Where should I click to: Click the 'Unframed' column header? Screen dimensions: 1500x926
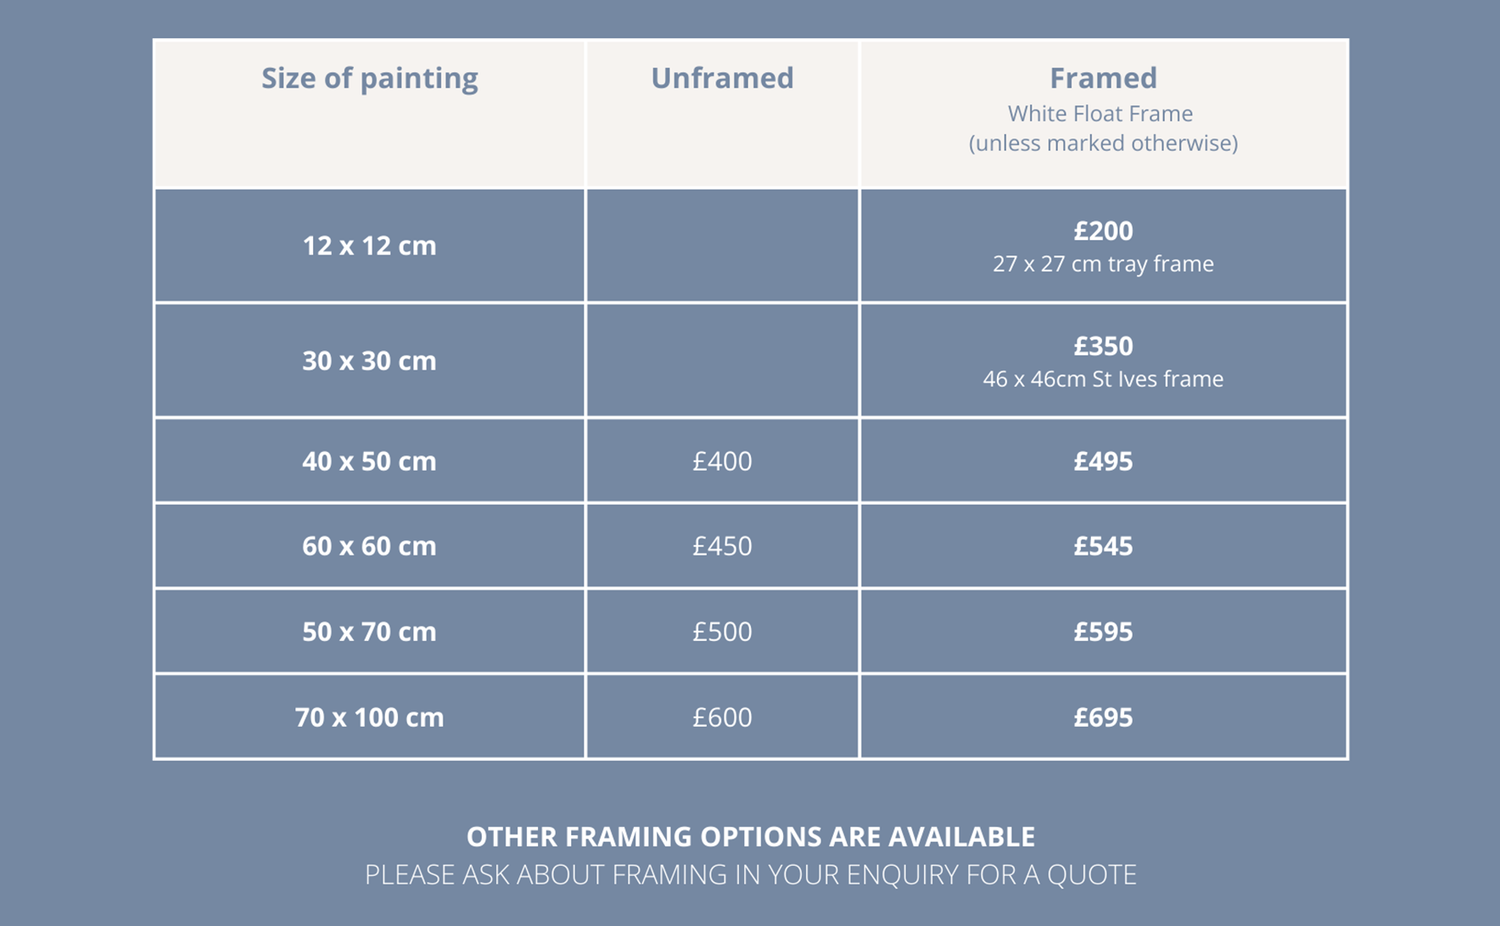pyautogui.click(x=722, y=78)
